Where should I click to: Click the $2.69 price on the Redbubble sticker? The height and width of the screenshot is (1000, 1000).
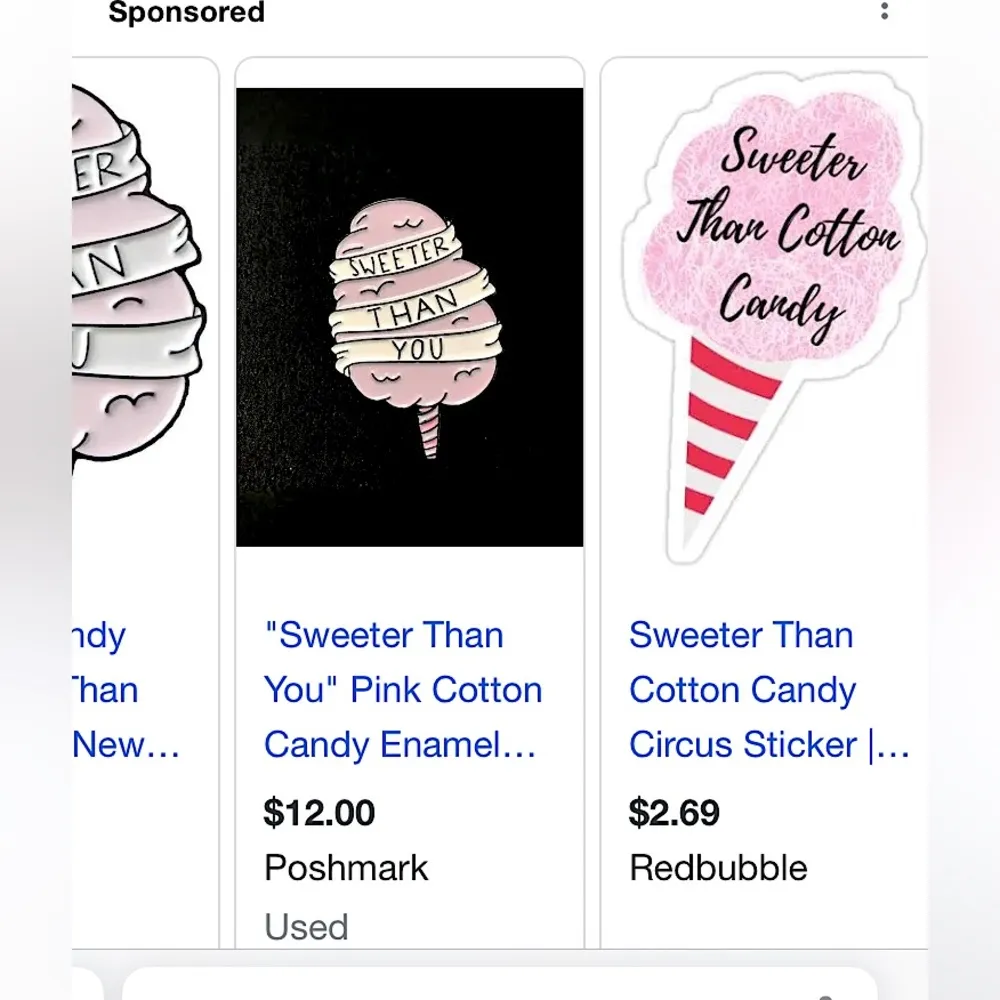(672, 813)
